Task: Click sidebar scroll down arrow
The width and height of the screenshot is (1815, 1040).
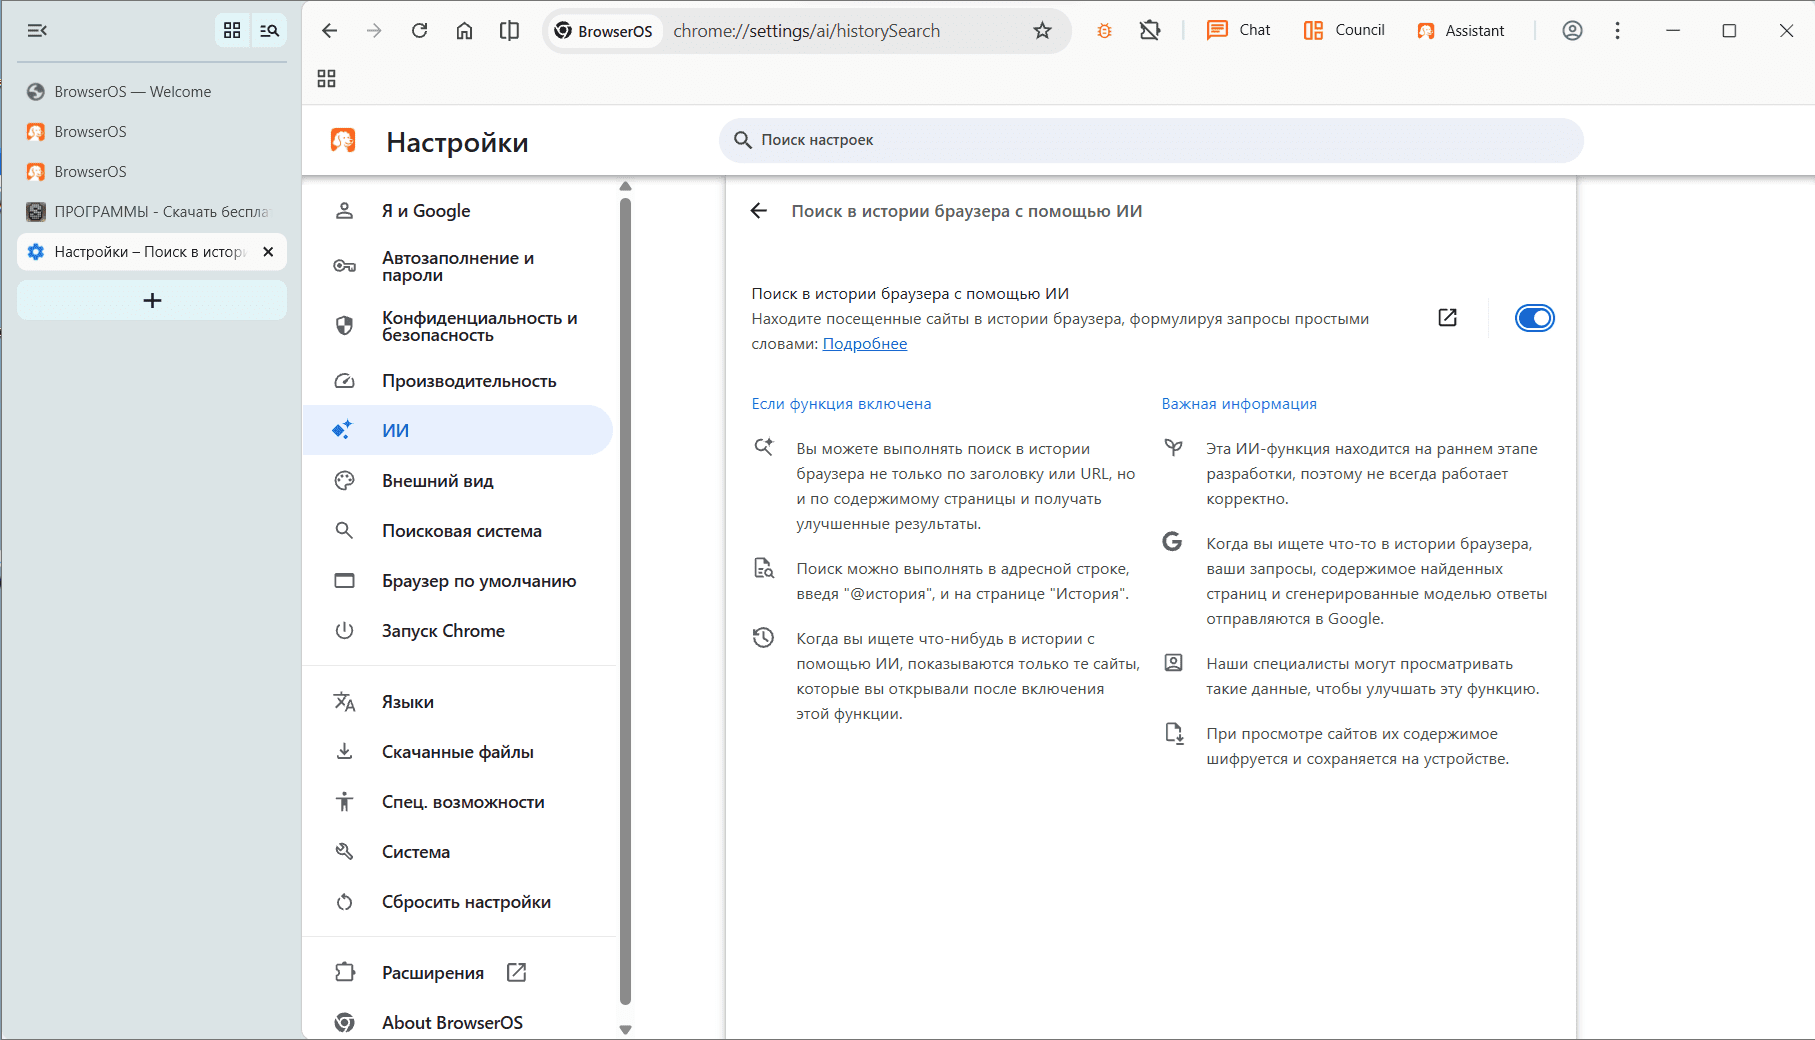Action: pos(626,1030)
